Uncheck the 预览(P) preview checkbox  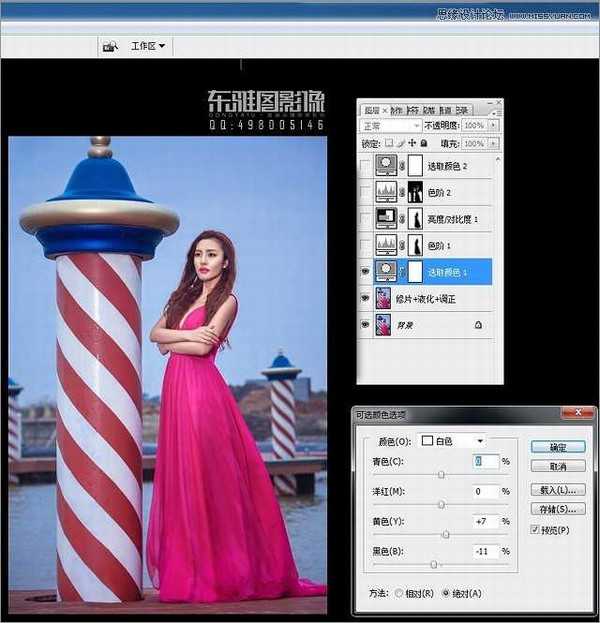click(532, 529)
